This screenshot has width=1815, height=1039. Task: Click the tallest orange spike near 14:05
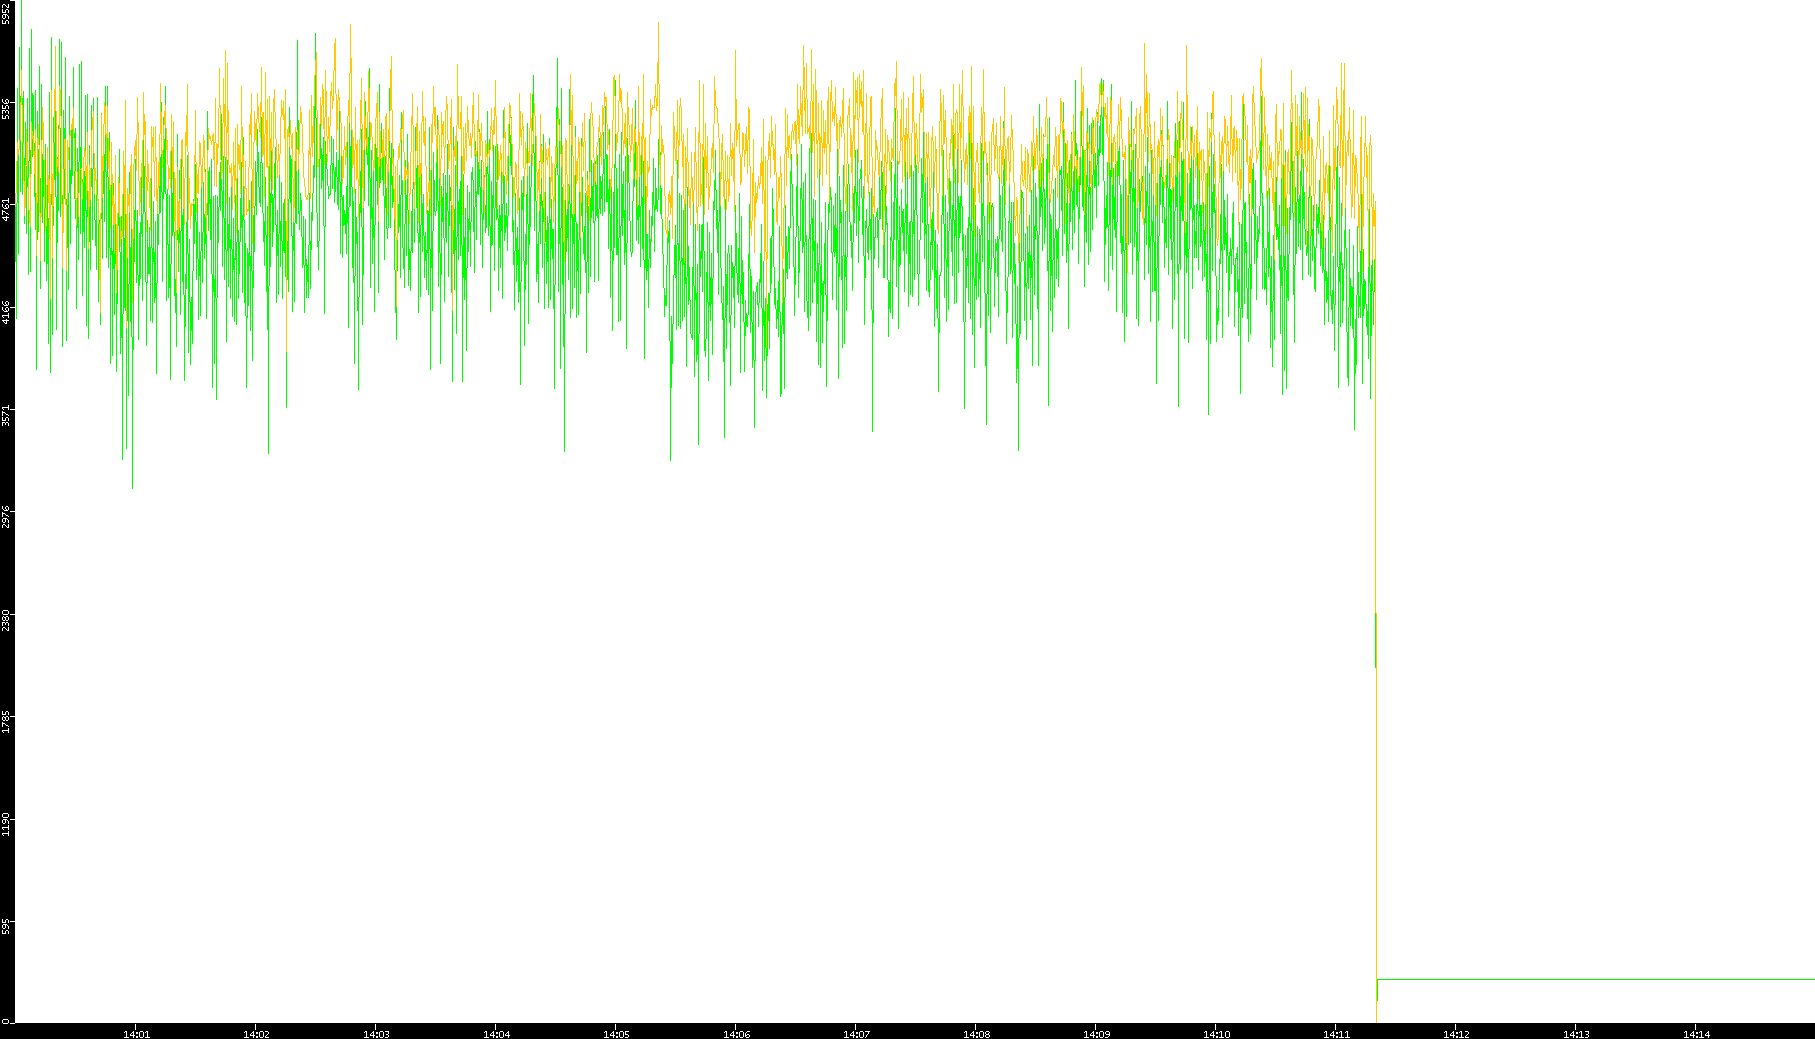[x=658, y=24]
